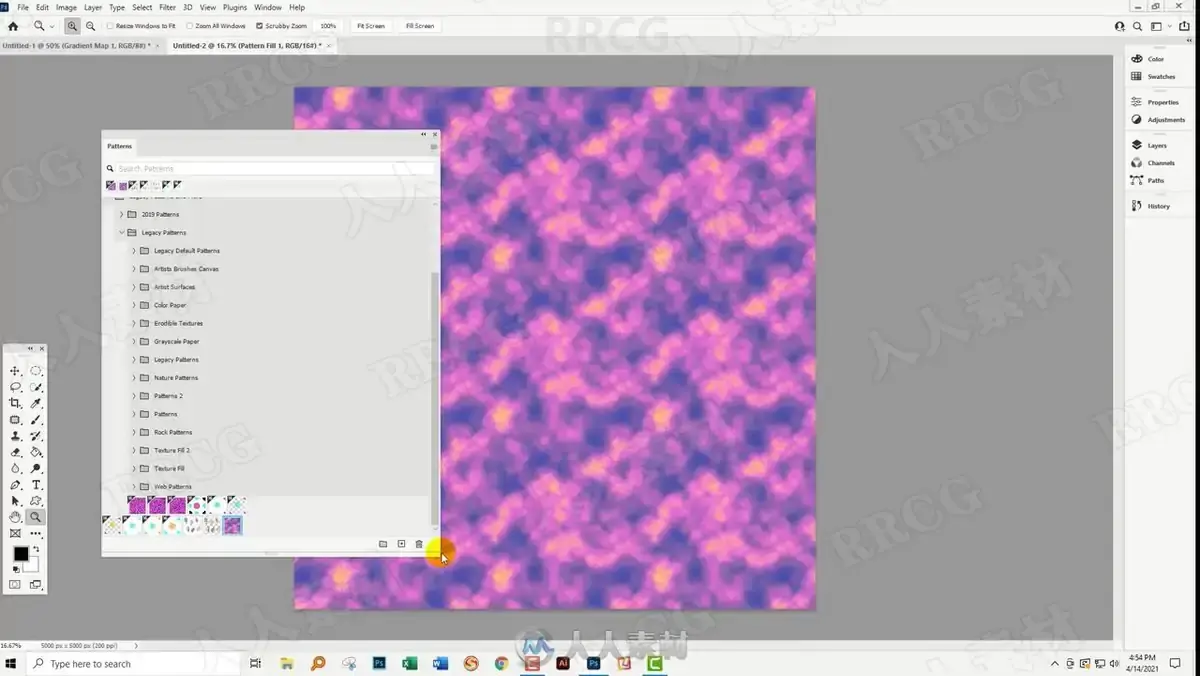Viewport: 1200px width, 676px height.
Task: Change screen mode button in toolbox
Action: point(36,584)
